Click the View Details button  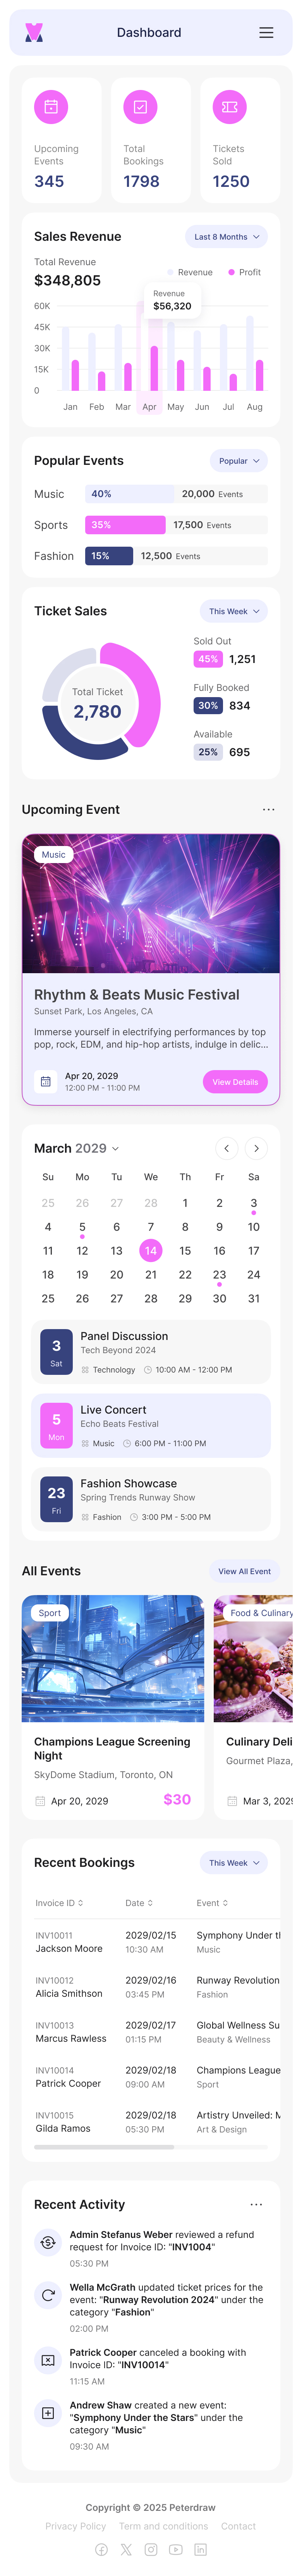[235, 1082]
